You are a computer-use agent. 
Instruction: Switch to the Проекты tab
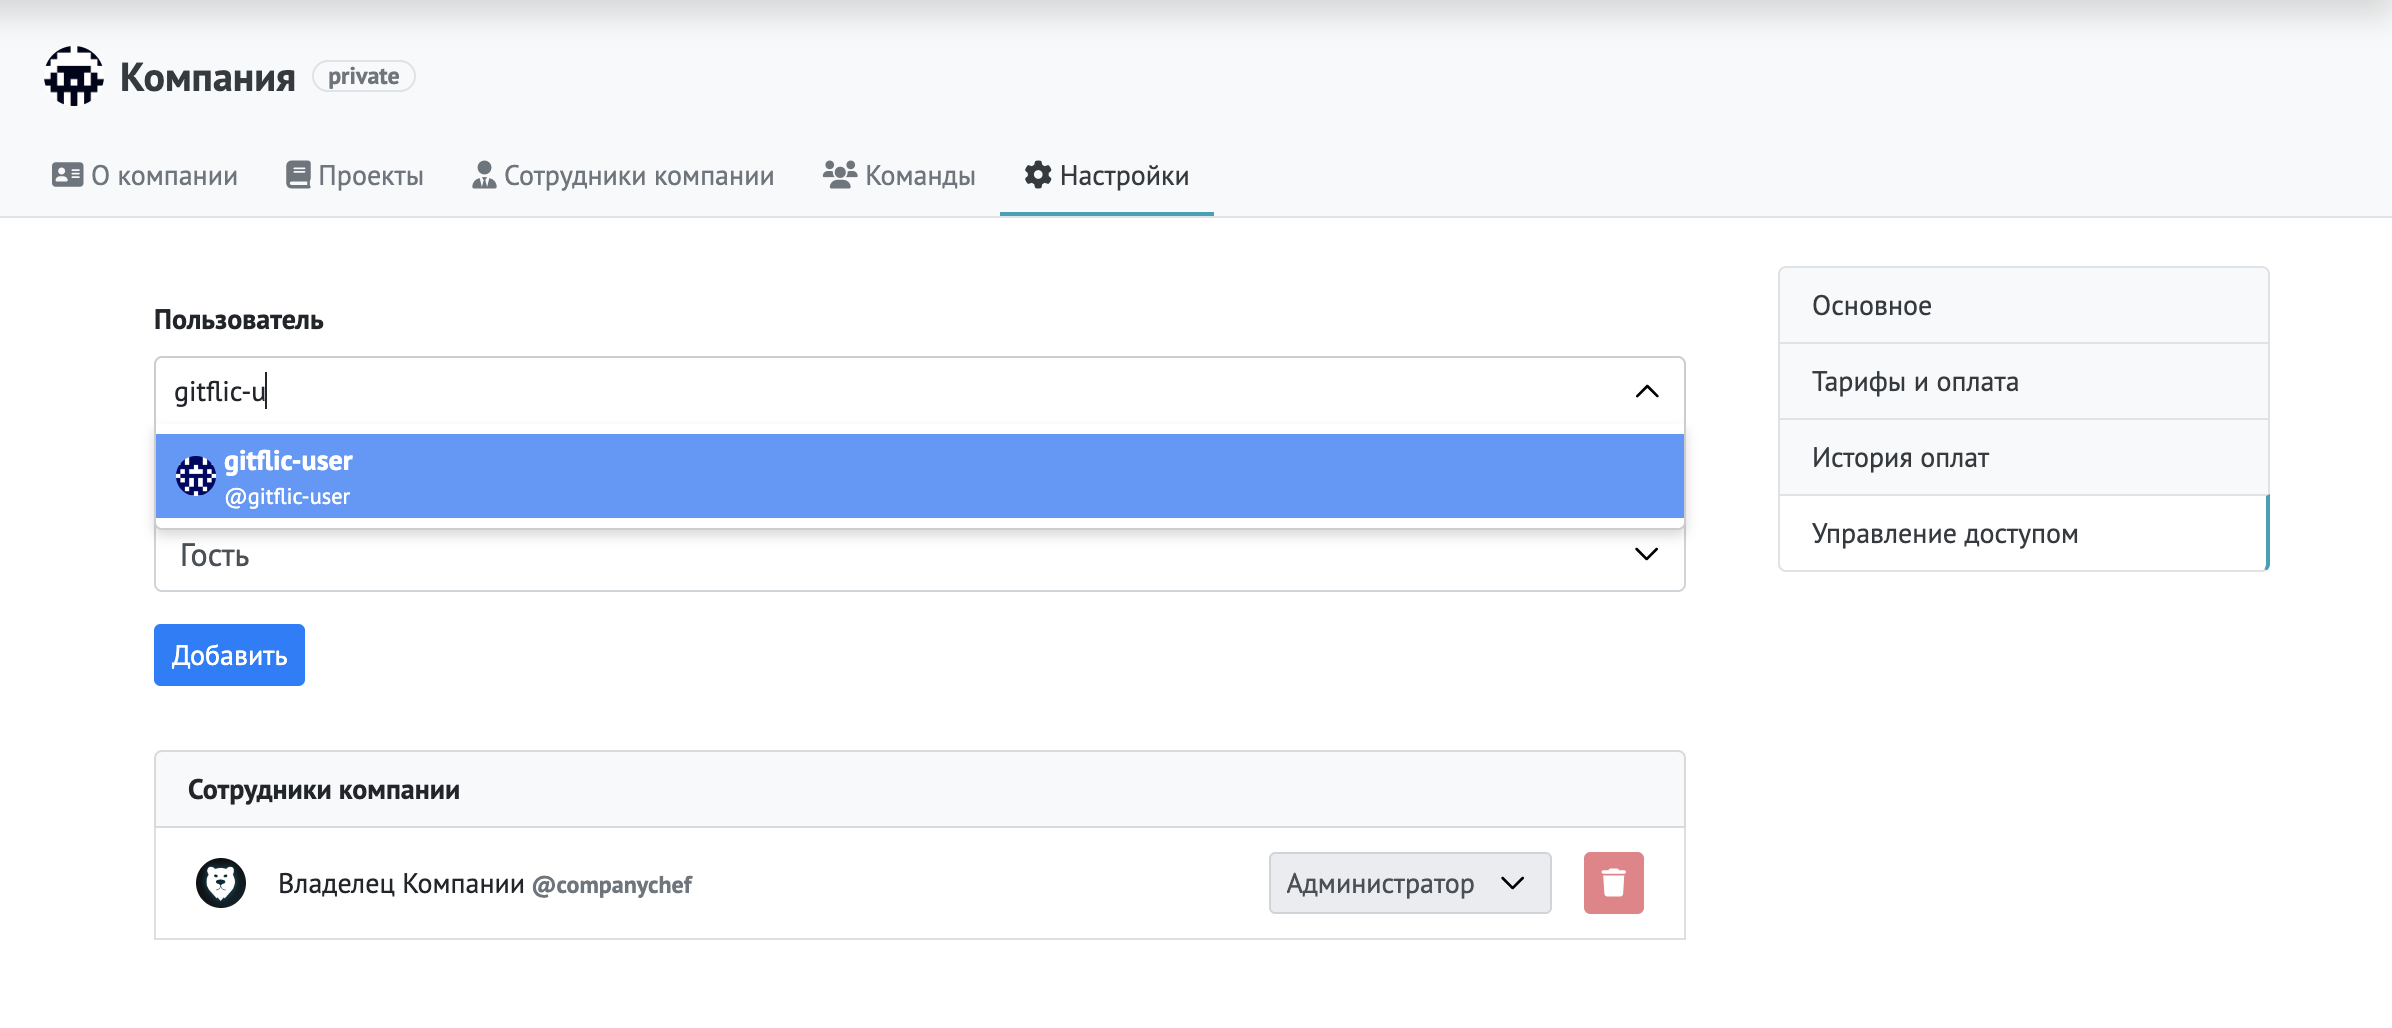click(x=355, y=175)
